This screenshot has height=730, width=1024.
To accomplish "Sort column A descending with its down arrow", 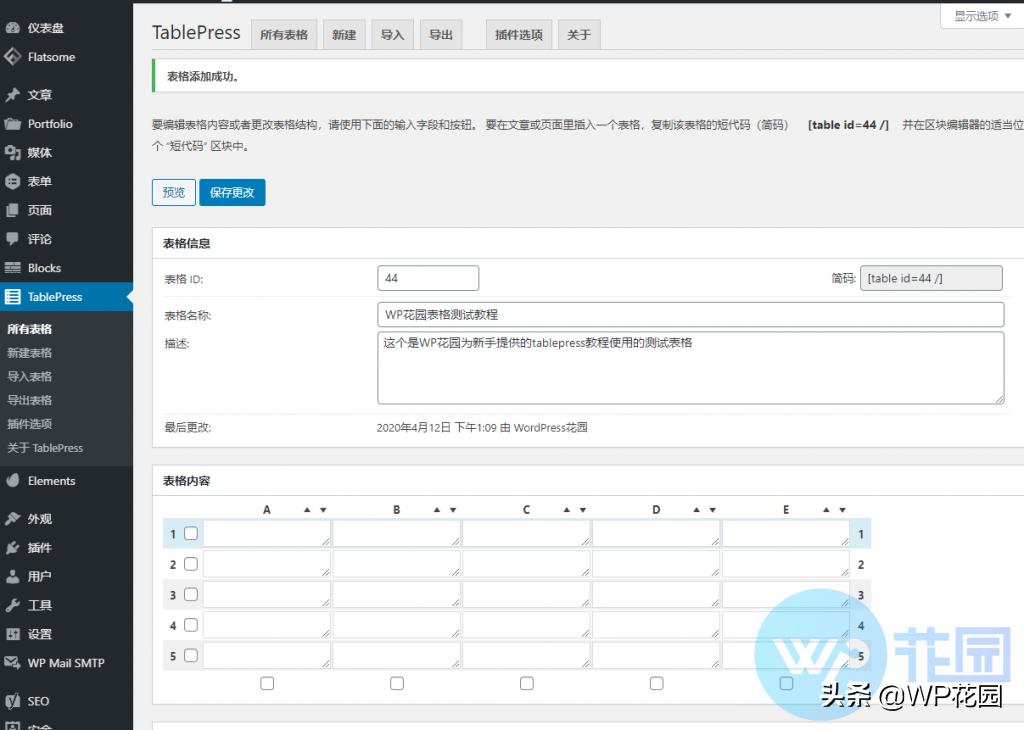I will pyautogui.click(x=323, y=509).
